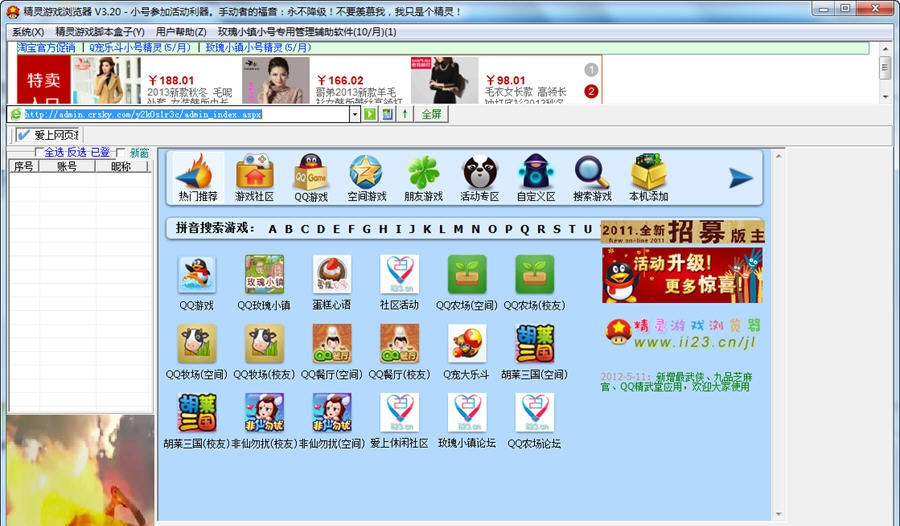Open the 游戏社区 game community icon
The height and width of the screenshot is (526, 900).
click(254, 177)
